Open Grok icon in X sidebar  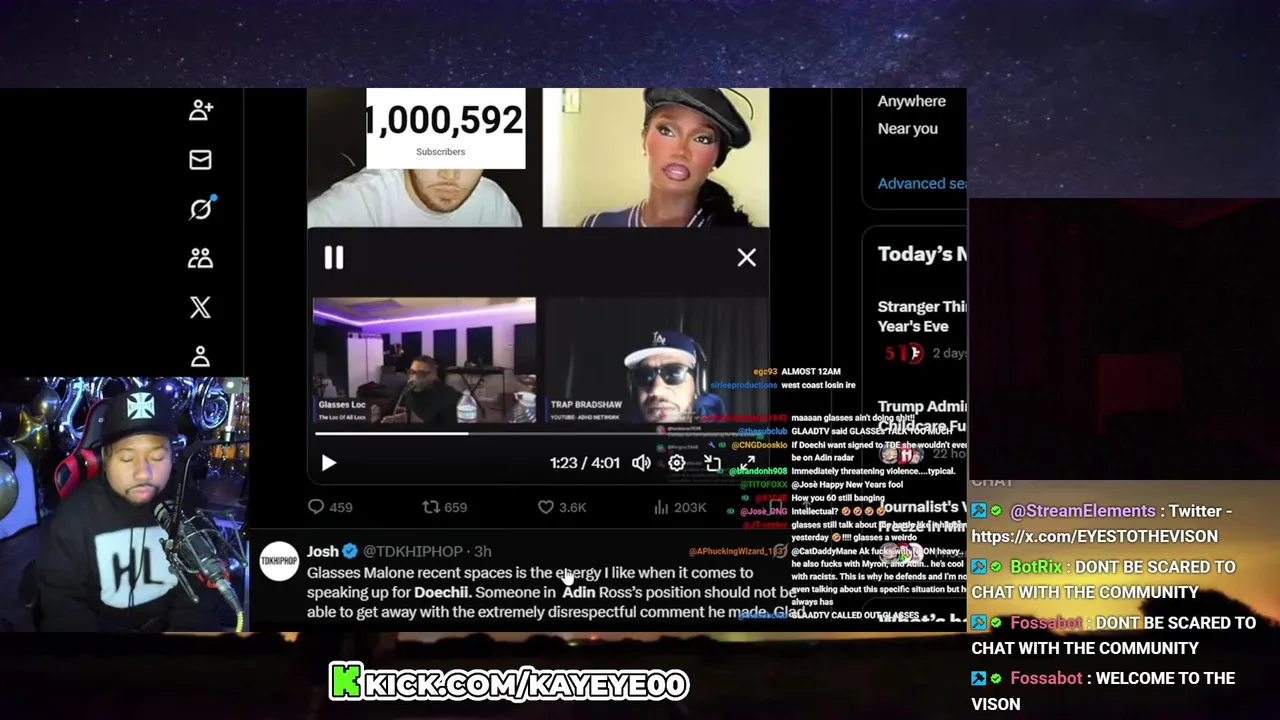pyautogui.click(x=201, y=208)
